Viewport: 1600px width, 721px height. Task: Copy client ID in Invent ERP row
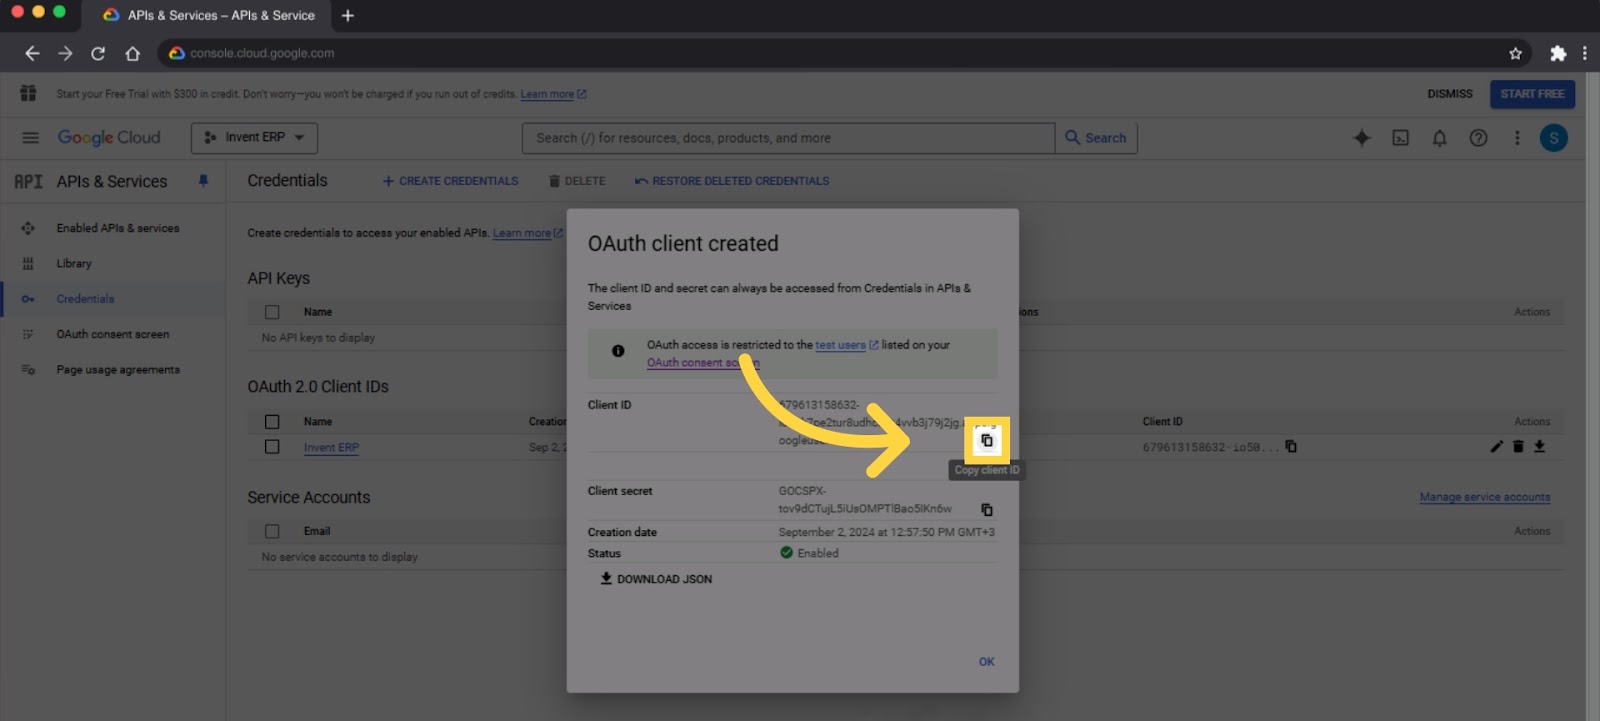(x=1291, y=447)
